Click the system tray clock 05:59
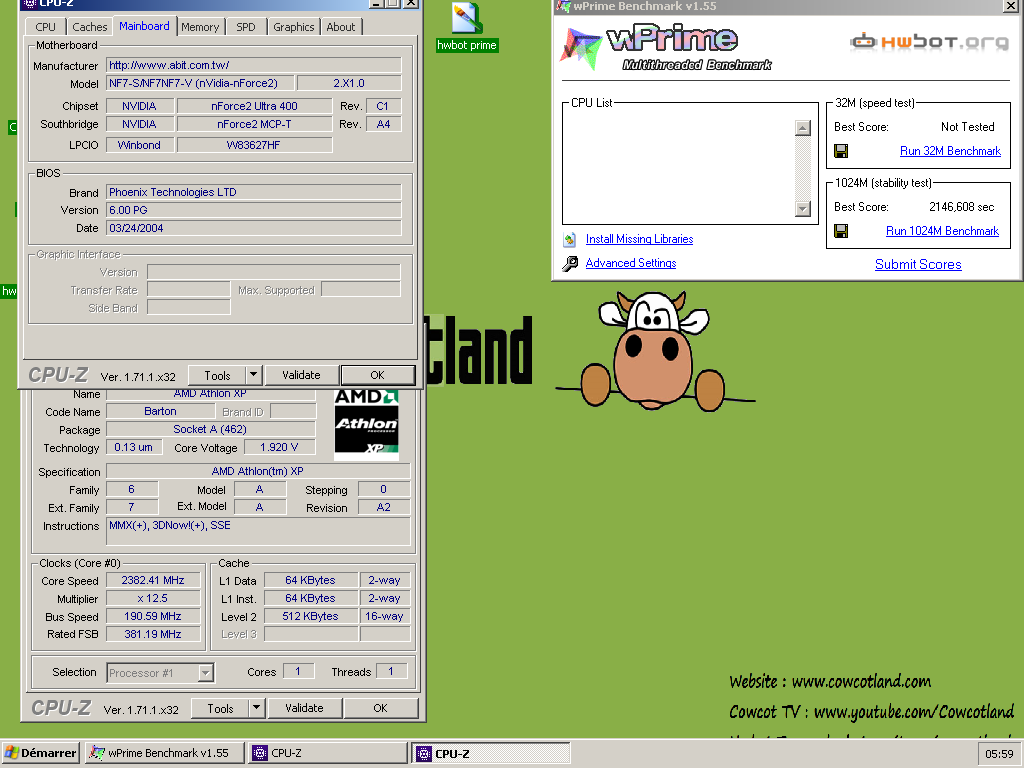Image resolution: width=1024 pixels, height=768 pixels. tap(999, 754)
